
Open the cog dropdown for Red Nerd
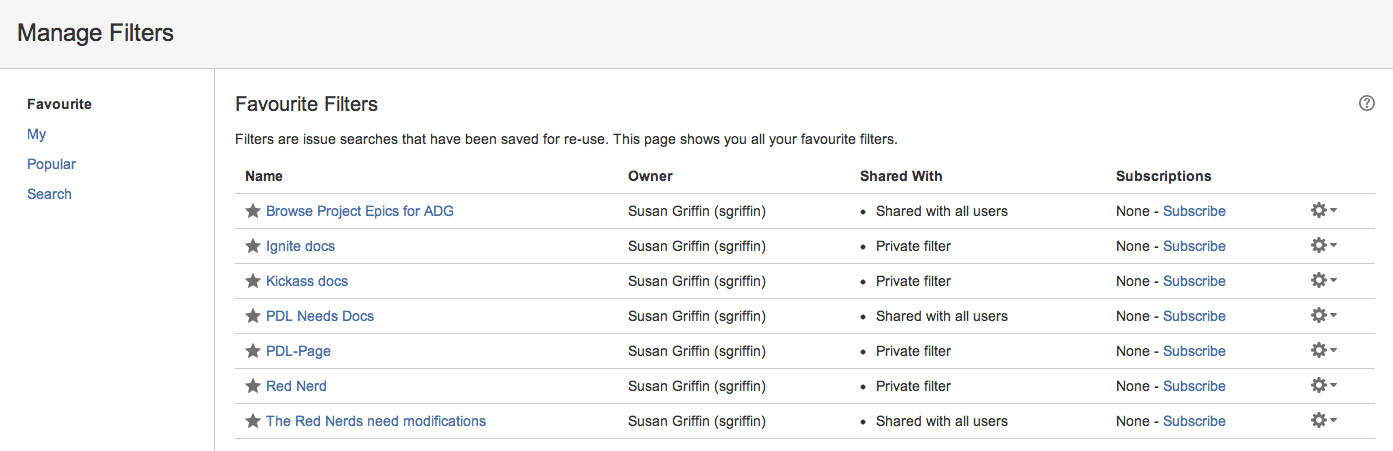[x=1323, y=386]
